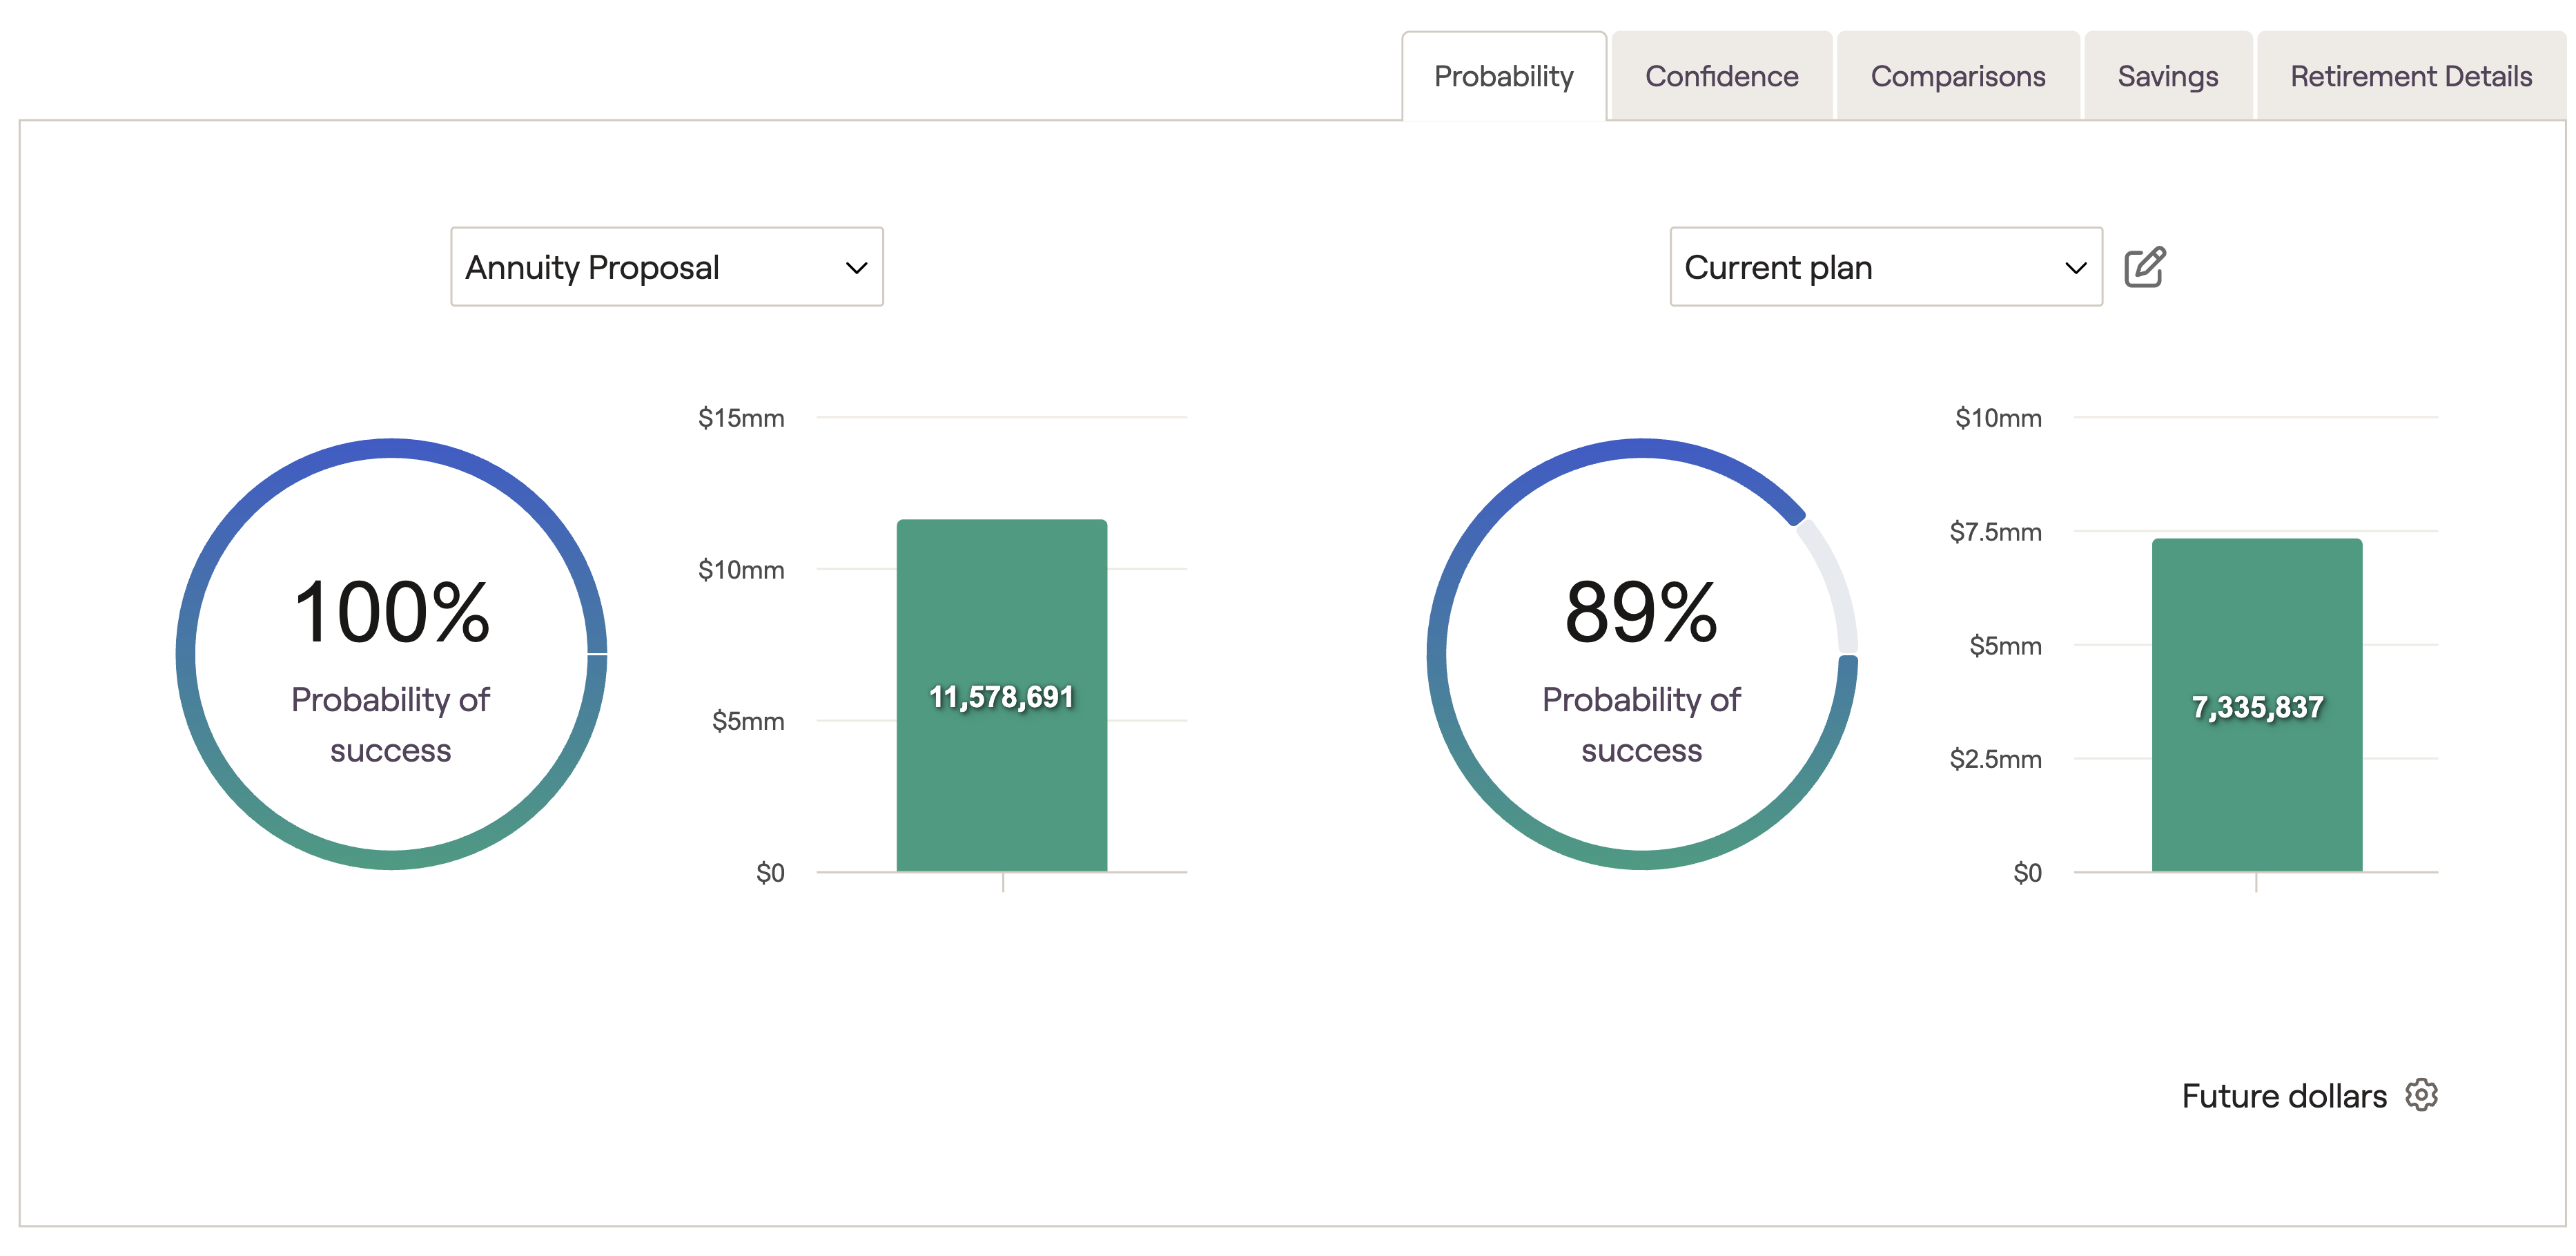Open the Confidence tab
This screenshot has height=1256, width=2576.
coord(1722,77)
